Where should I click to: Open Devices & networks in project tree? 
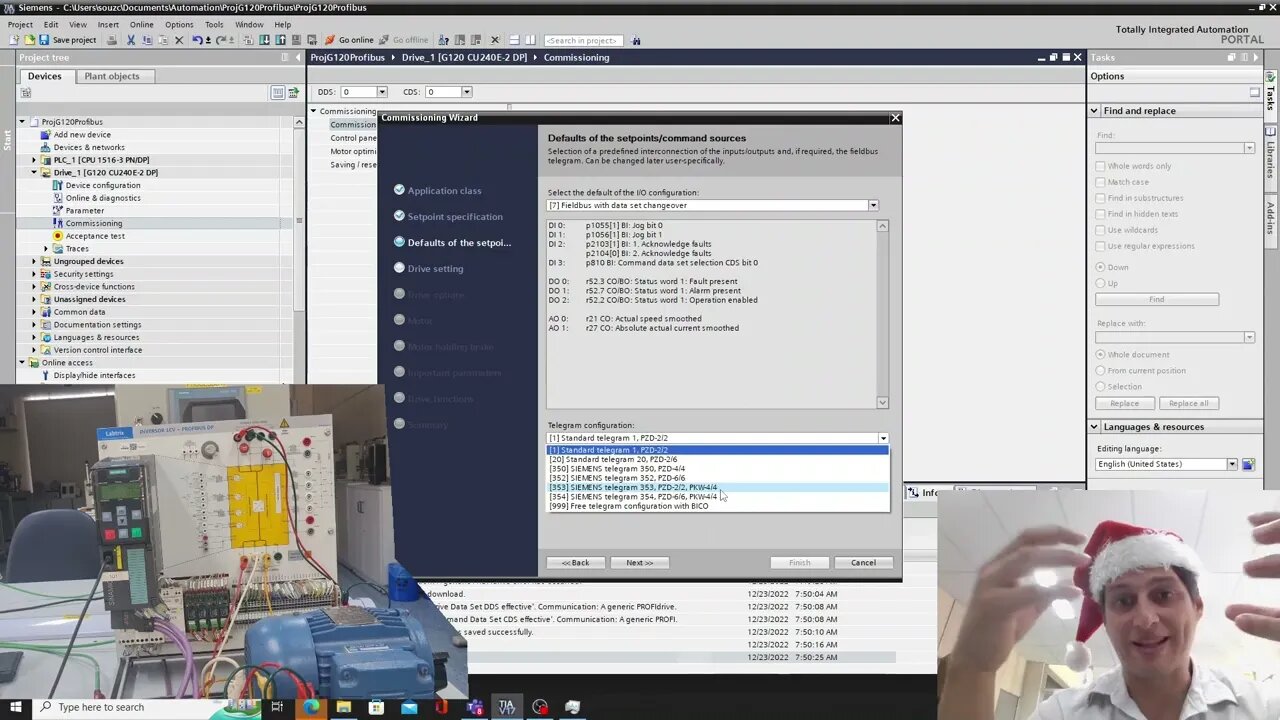pos(89,147)
